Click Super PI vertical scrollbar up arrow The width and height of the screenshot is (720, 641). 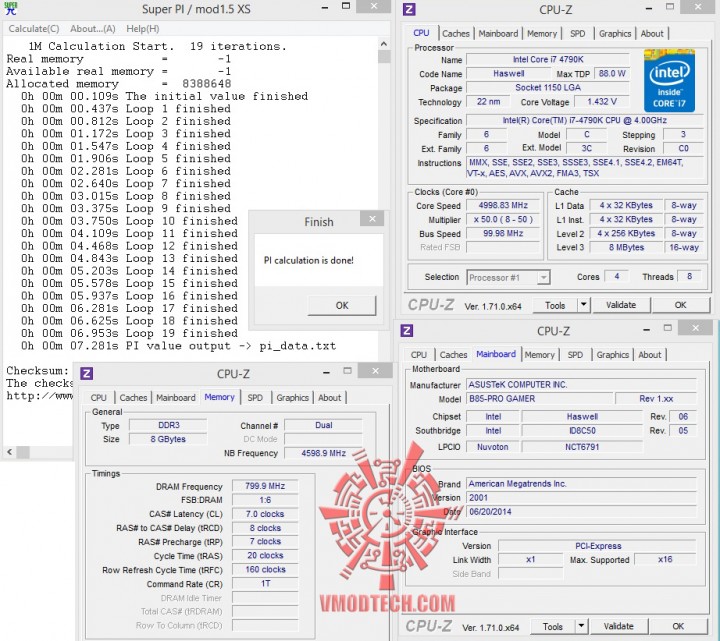(384, 44)
